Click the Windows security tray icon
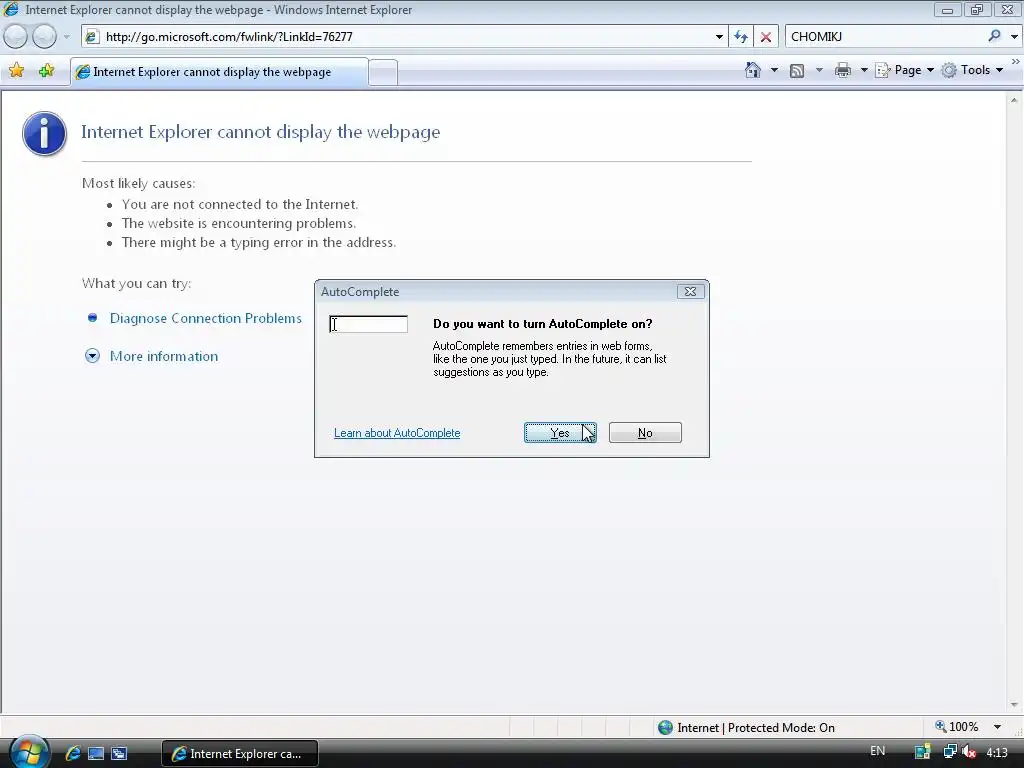Image resolution: width=1024 pixels, height=768 pixels. 923,752
